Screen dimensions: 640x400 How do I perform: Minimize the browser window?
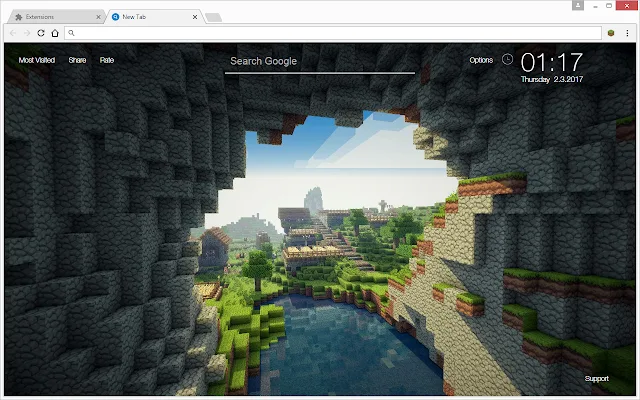click(595, 6)
